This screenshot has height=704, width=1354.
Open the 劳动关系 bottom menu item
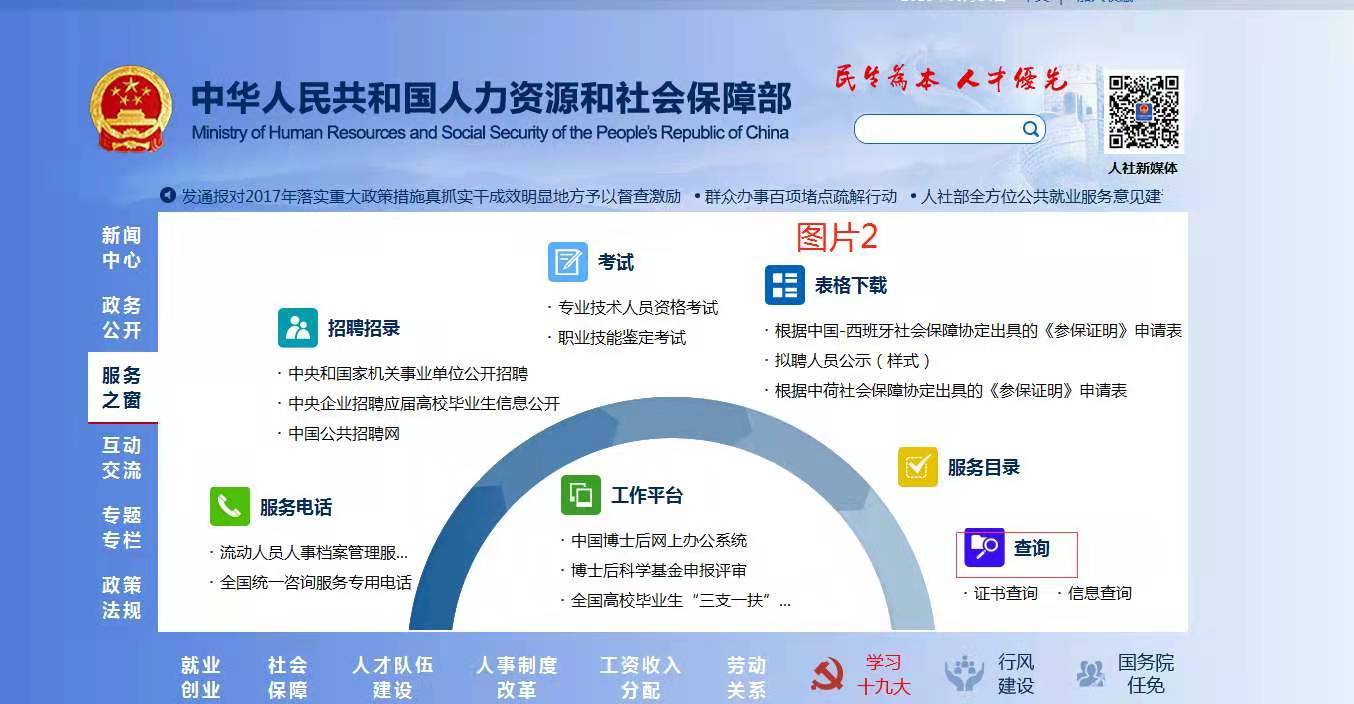[x=747, y=678]
